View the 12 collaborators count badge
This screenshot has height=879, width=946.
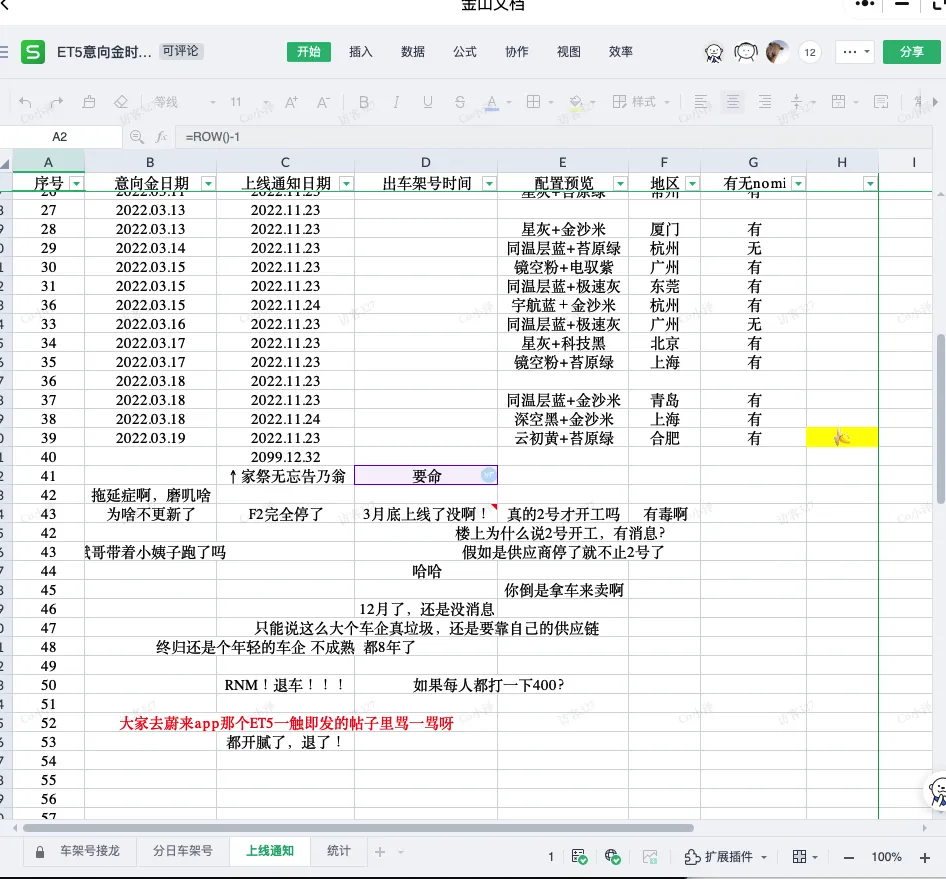(x=810, y=52)
